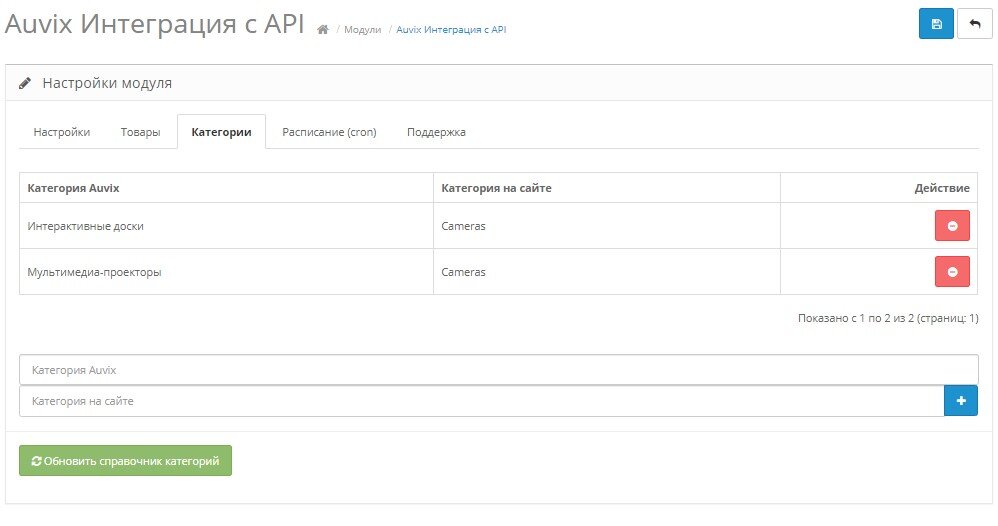
Task: Add category mapping with plus button
Action: coord(960,401)
